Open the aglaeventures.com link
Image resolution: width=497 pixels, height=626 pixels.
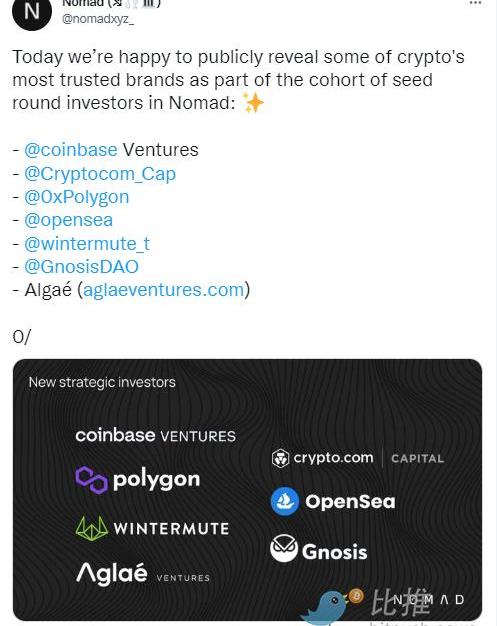point(164,290)
